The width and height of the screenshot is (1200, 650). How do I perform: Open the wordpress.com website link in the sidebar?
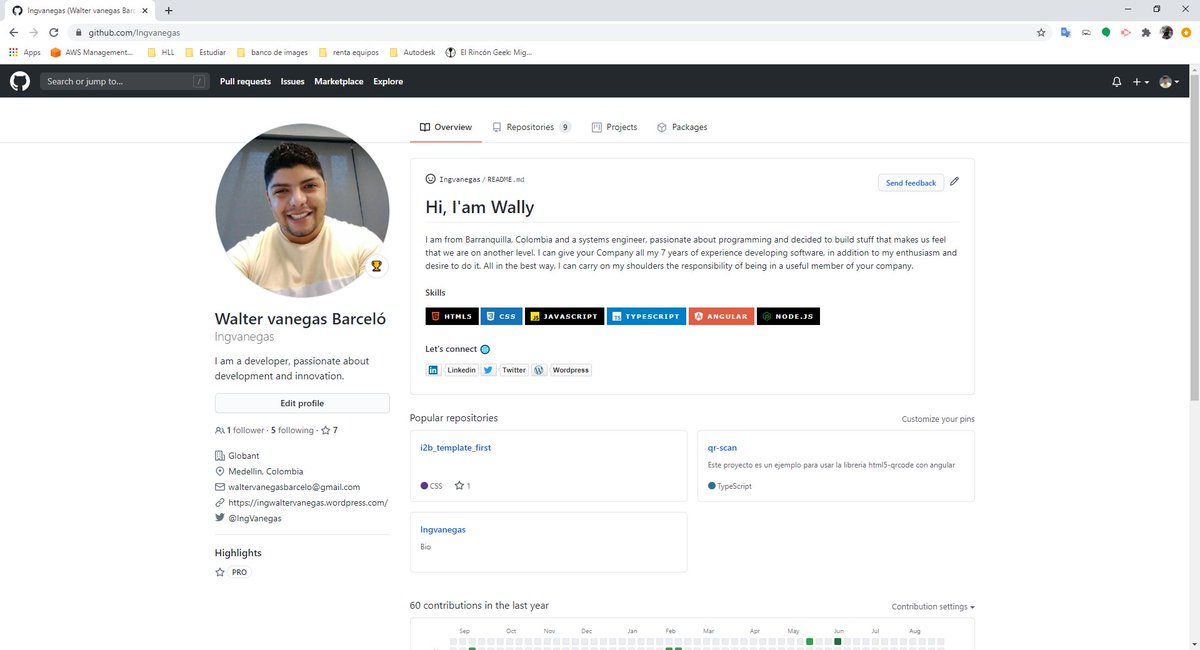pos(308,503)
